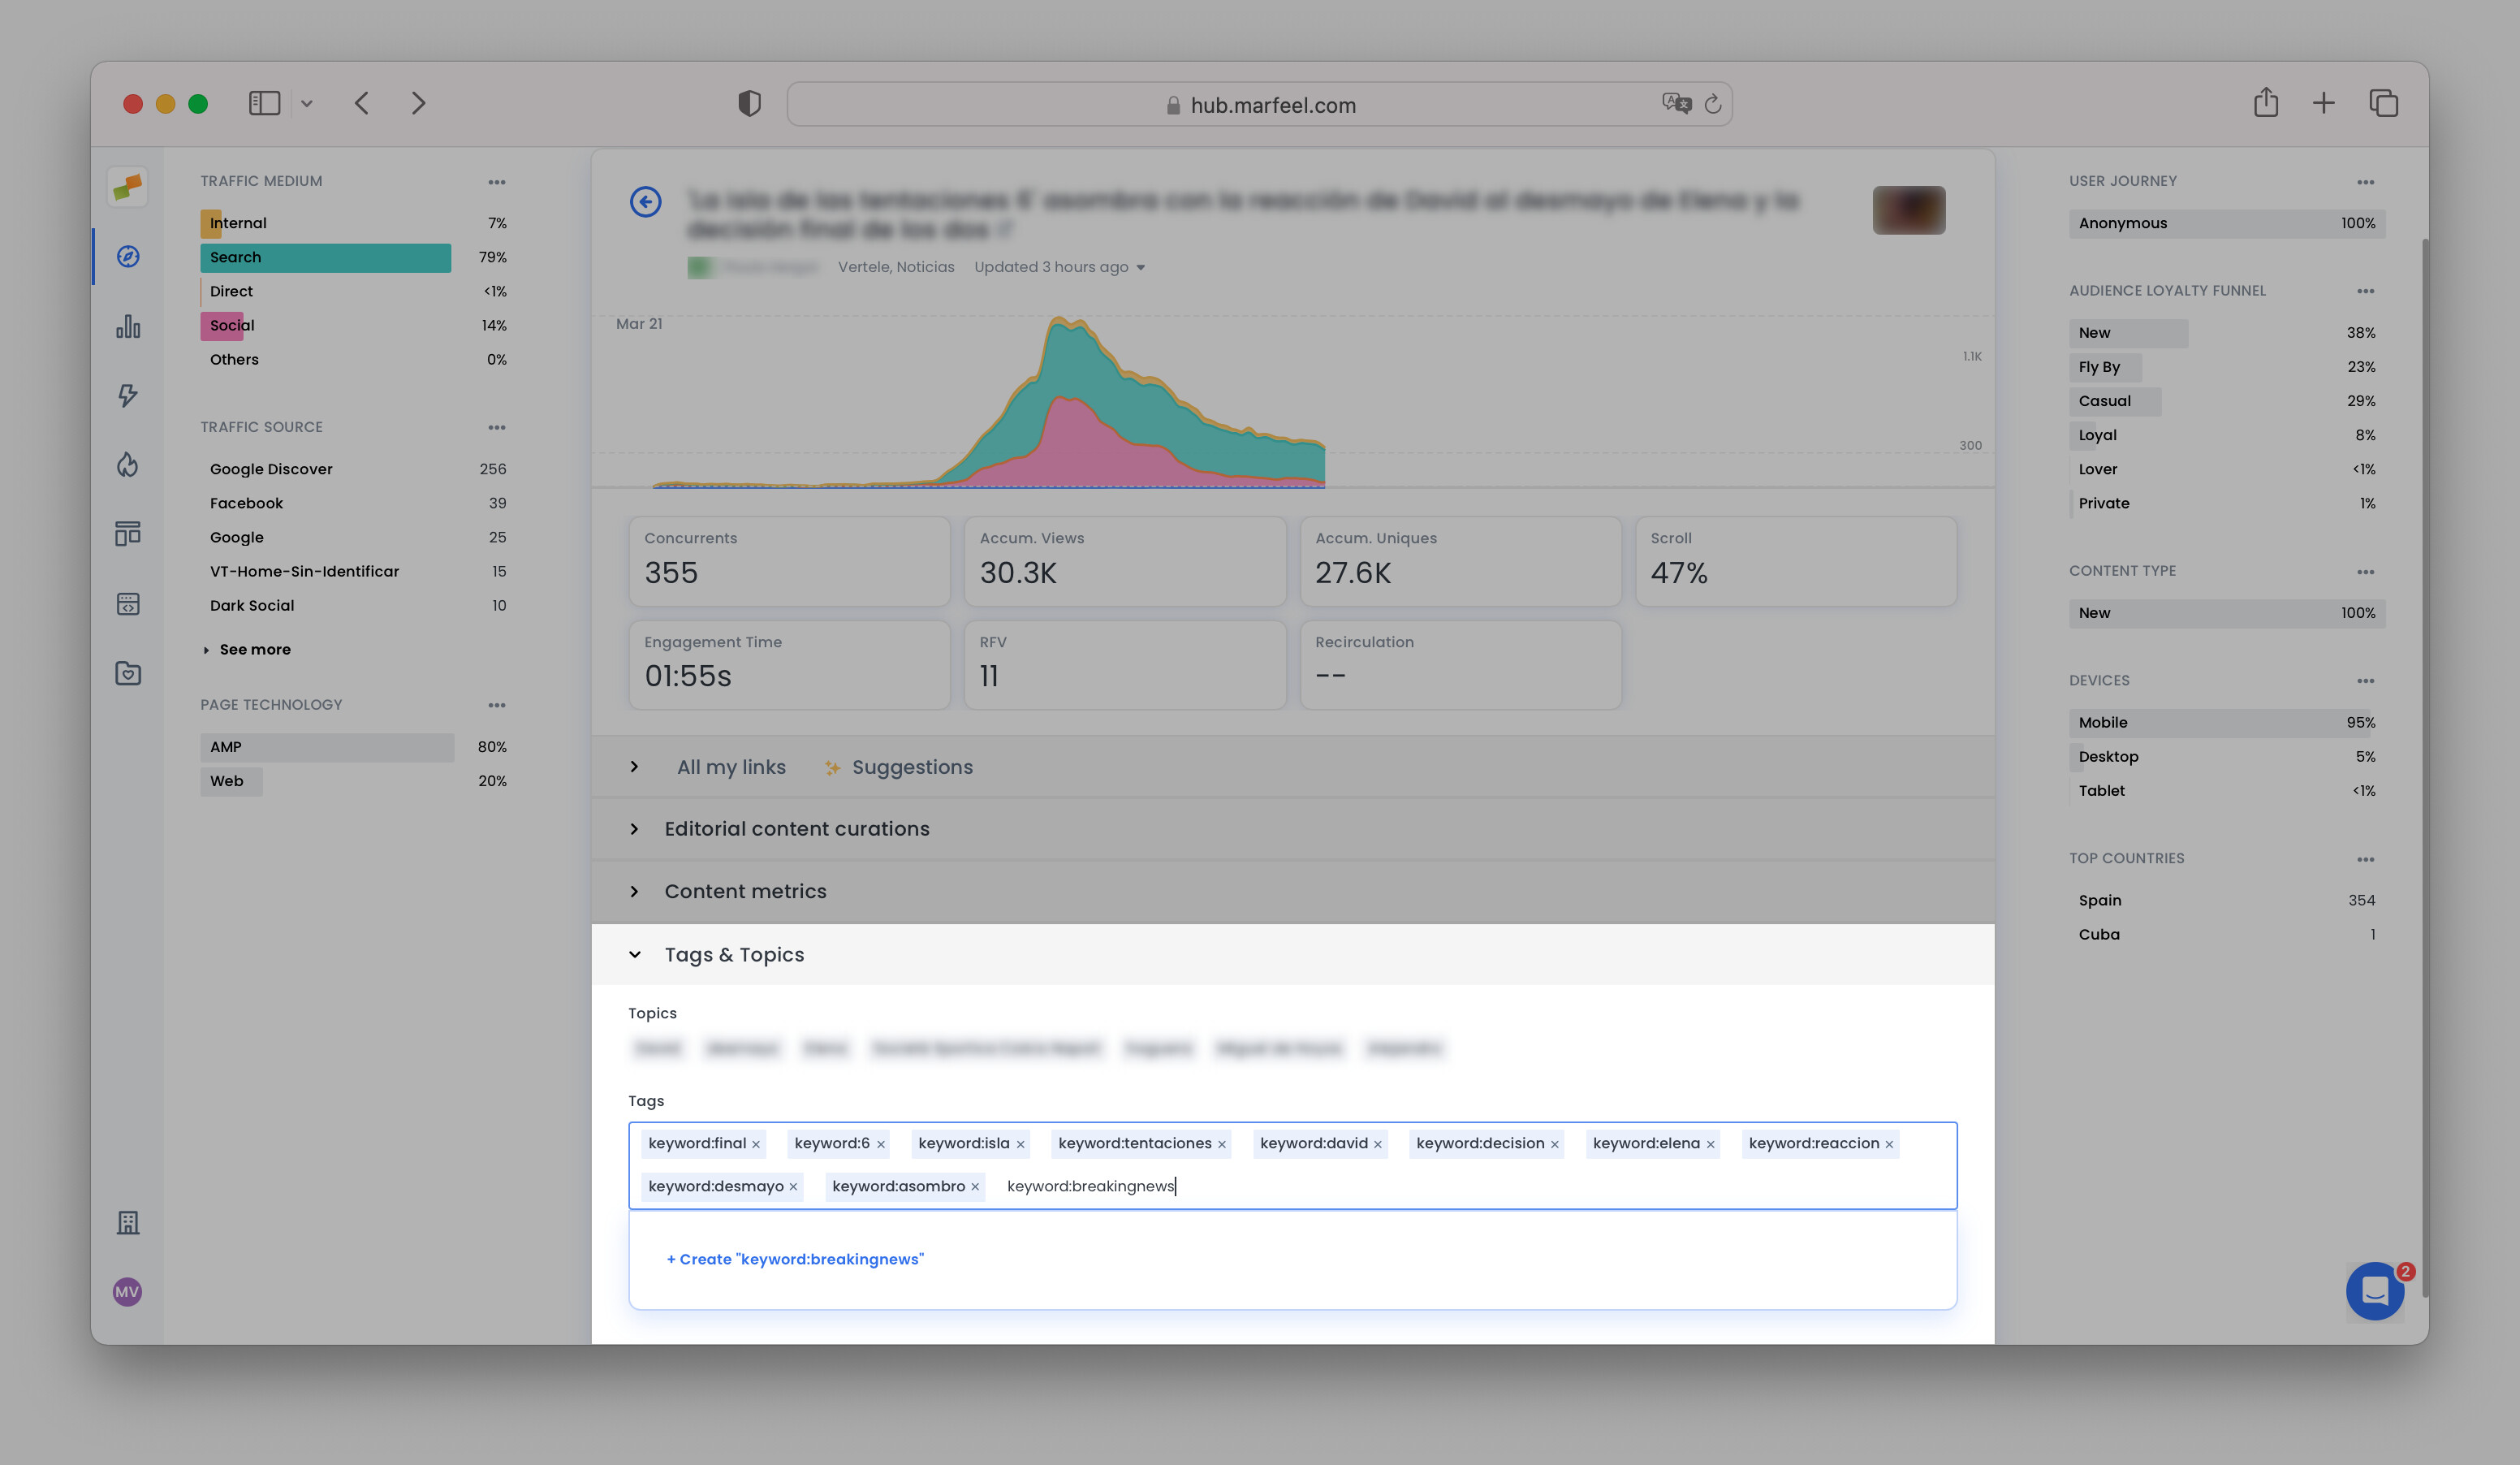Select the All my links tab
This screenshot has width=2520, height=1465.
pyautogui.click(x=731, y=767)
